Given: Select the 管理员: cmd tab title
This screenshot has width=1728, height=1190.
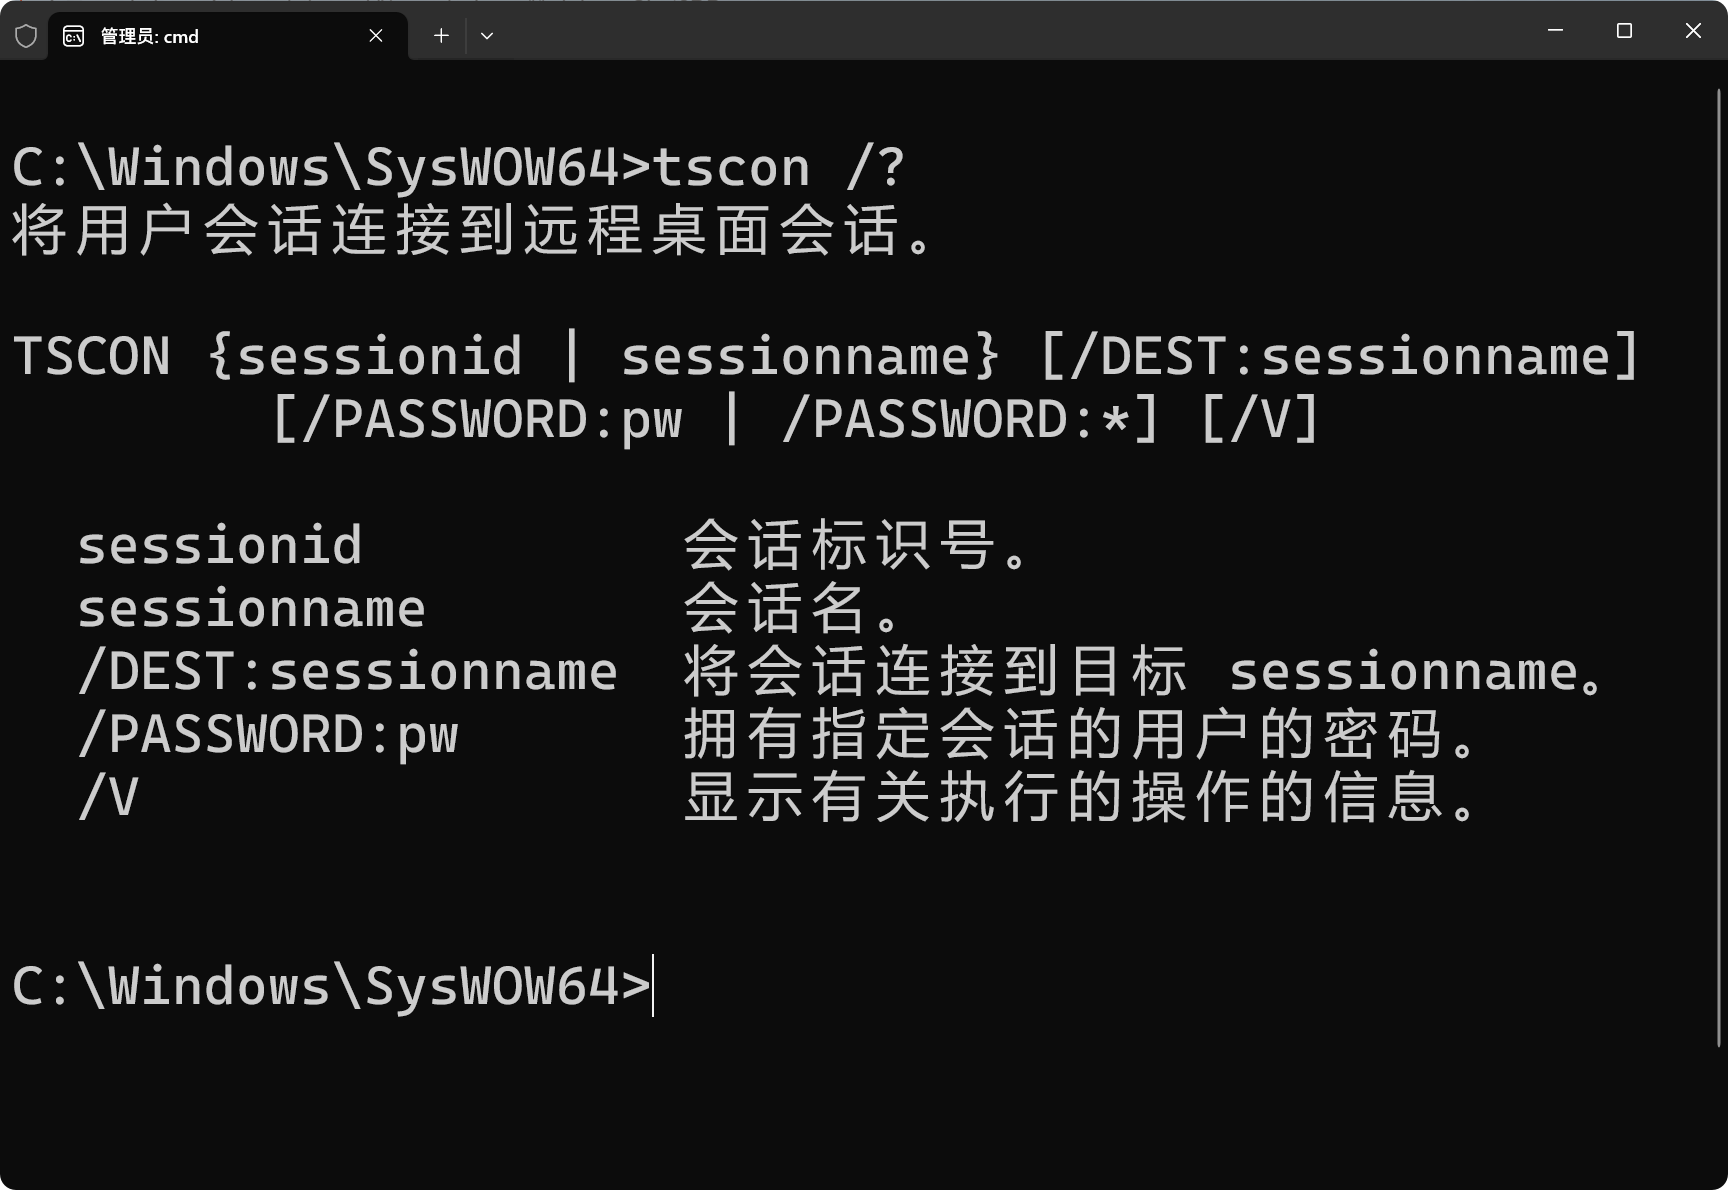Looking at the screenshot, I should (x=150, y=37).
